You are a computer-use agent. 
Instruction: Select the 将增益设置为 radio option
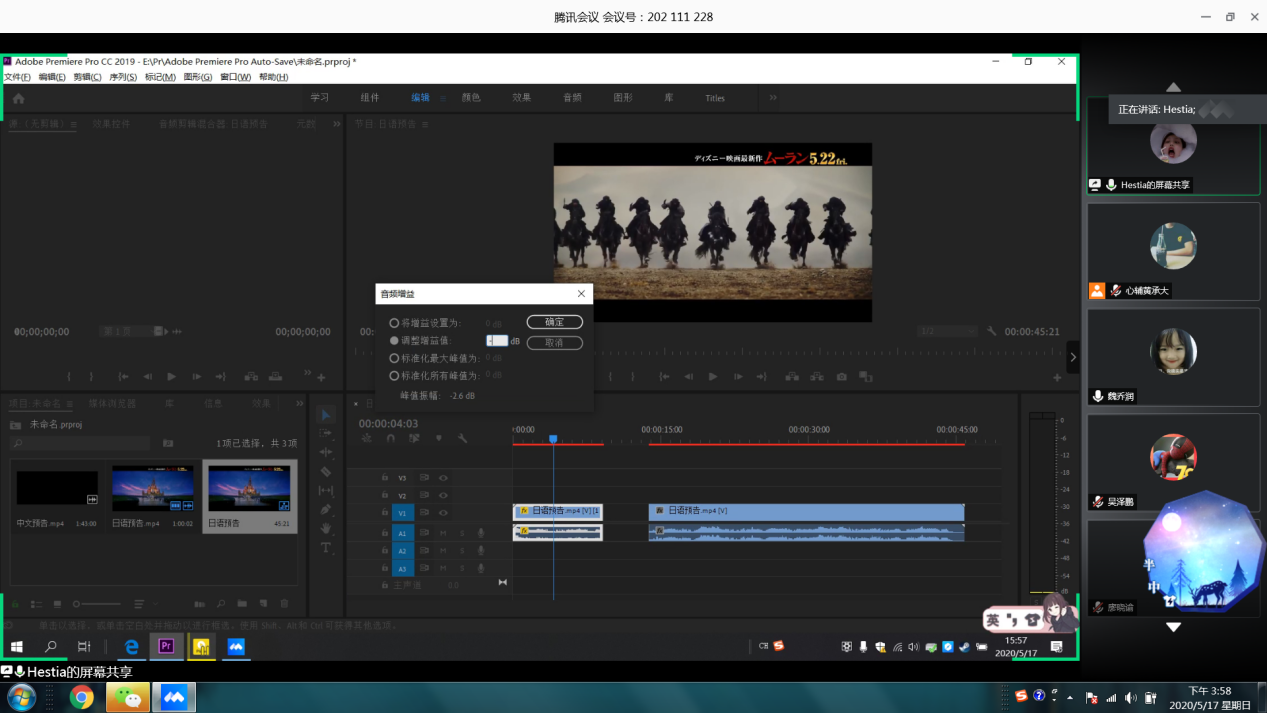394,323
